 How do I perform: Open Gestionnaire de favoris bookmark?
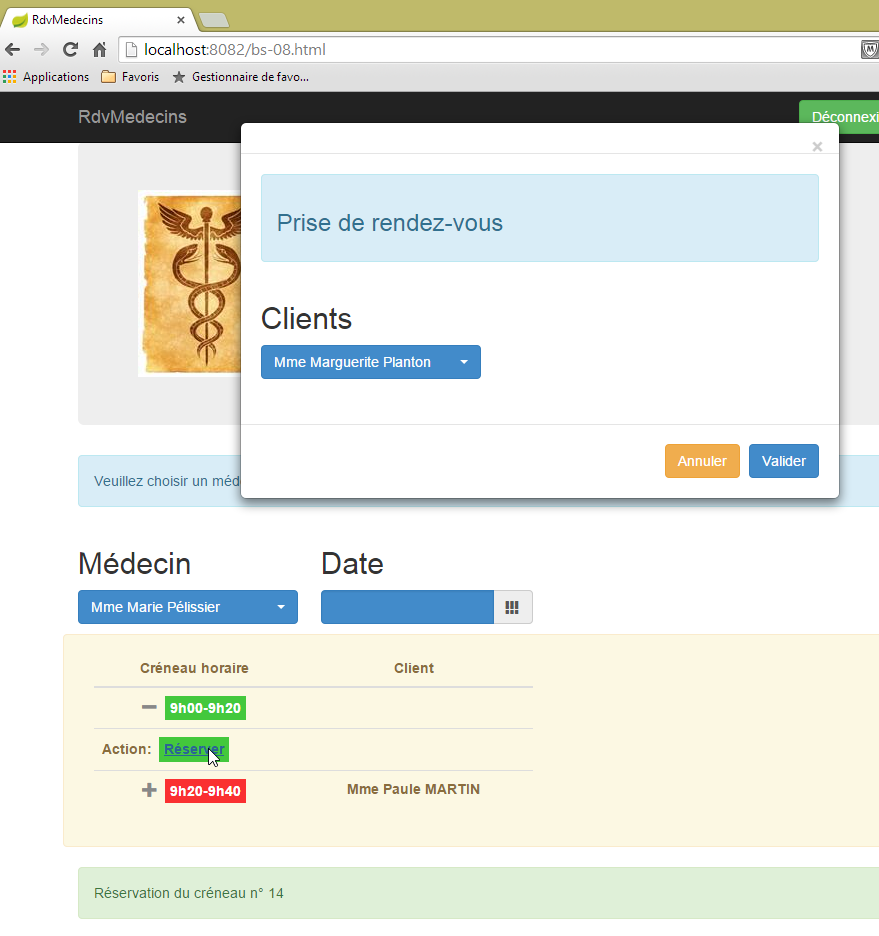pyautogui.click(x=241, y=77)
